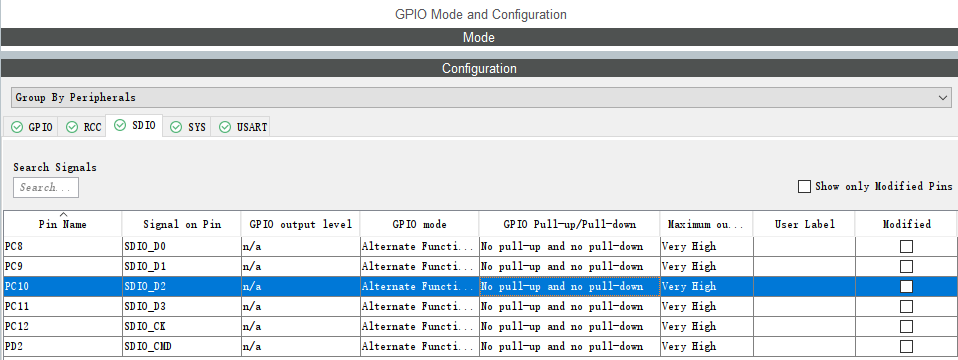Open pull-up/pull-down setting for PC10

pos(569,286)
